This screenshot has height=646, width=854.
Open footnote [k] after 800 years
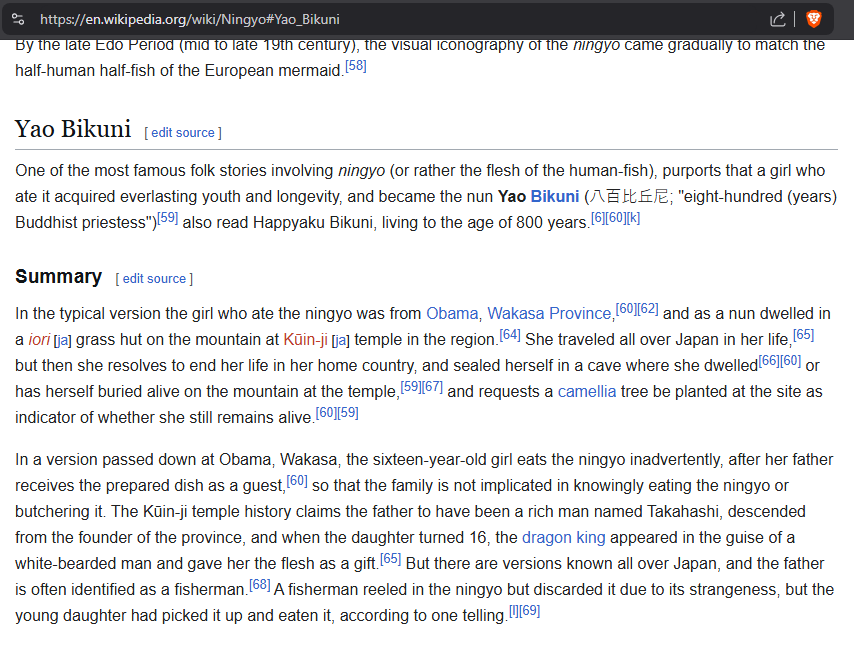coord(633,218)
